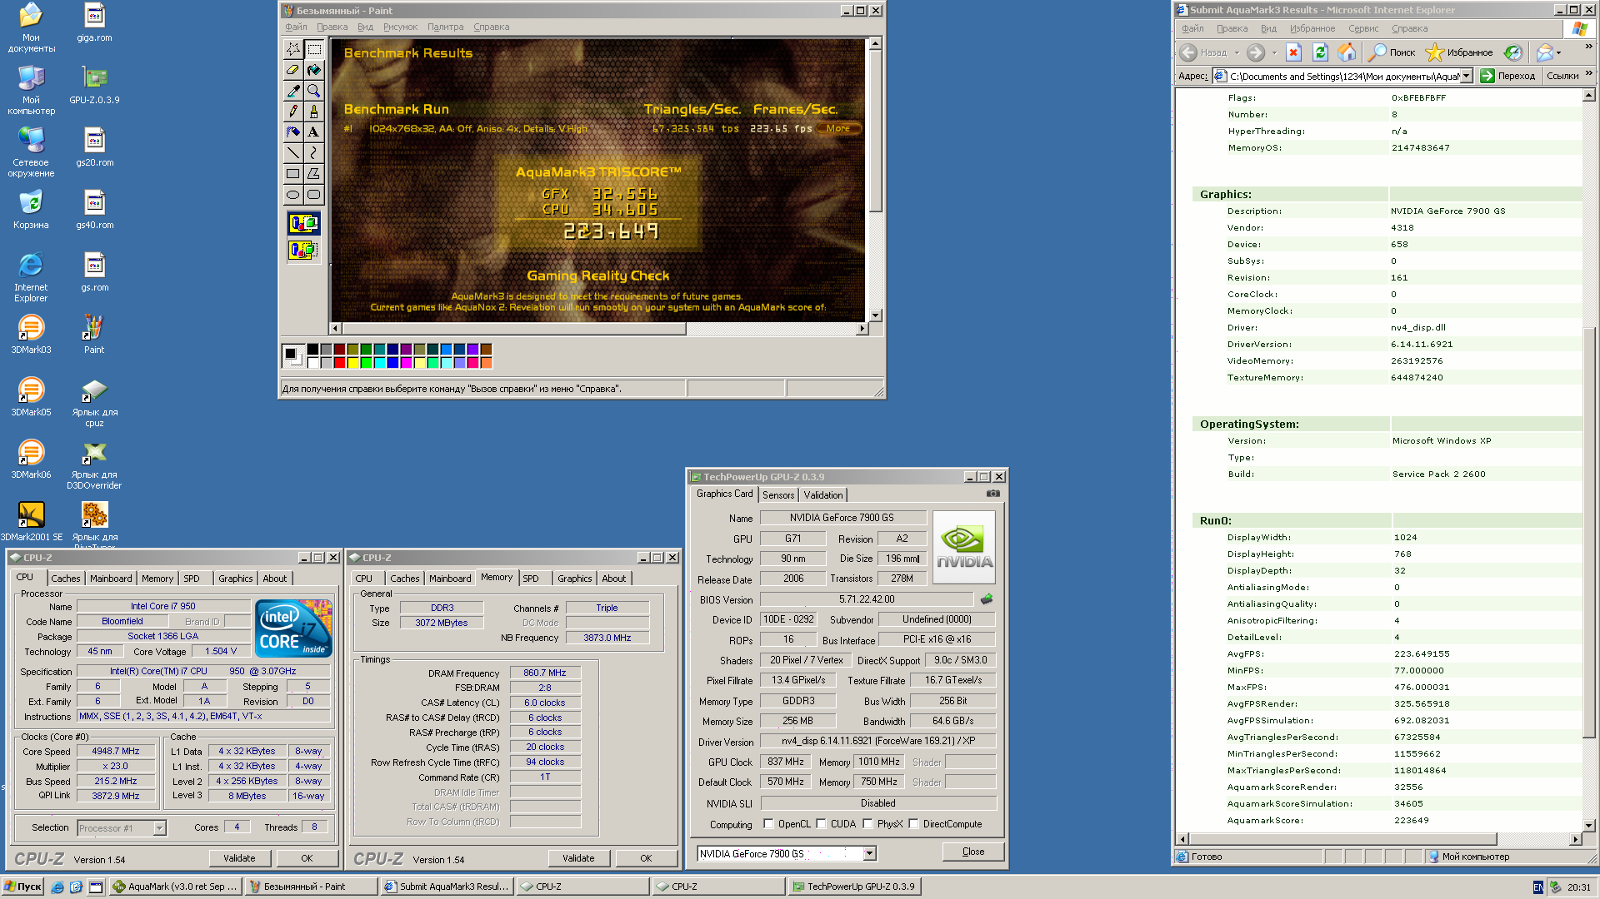Image resolution: width=1600 pixels, height=899 pixels.
Task: Select the Pick Color eyedropper tool
Action: point(293,90)
